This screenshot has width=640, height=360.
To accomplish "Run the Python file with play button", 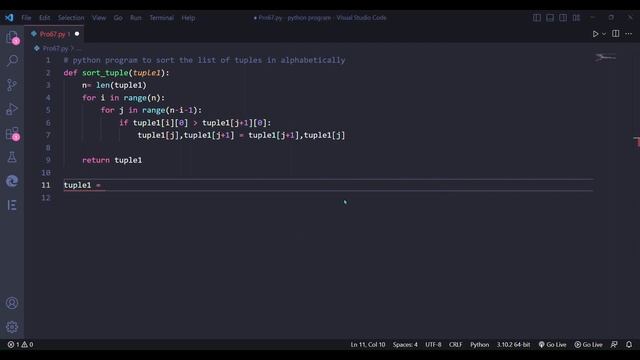I will (595, 34).
